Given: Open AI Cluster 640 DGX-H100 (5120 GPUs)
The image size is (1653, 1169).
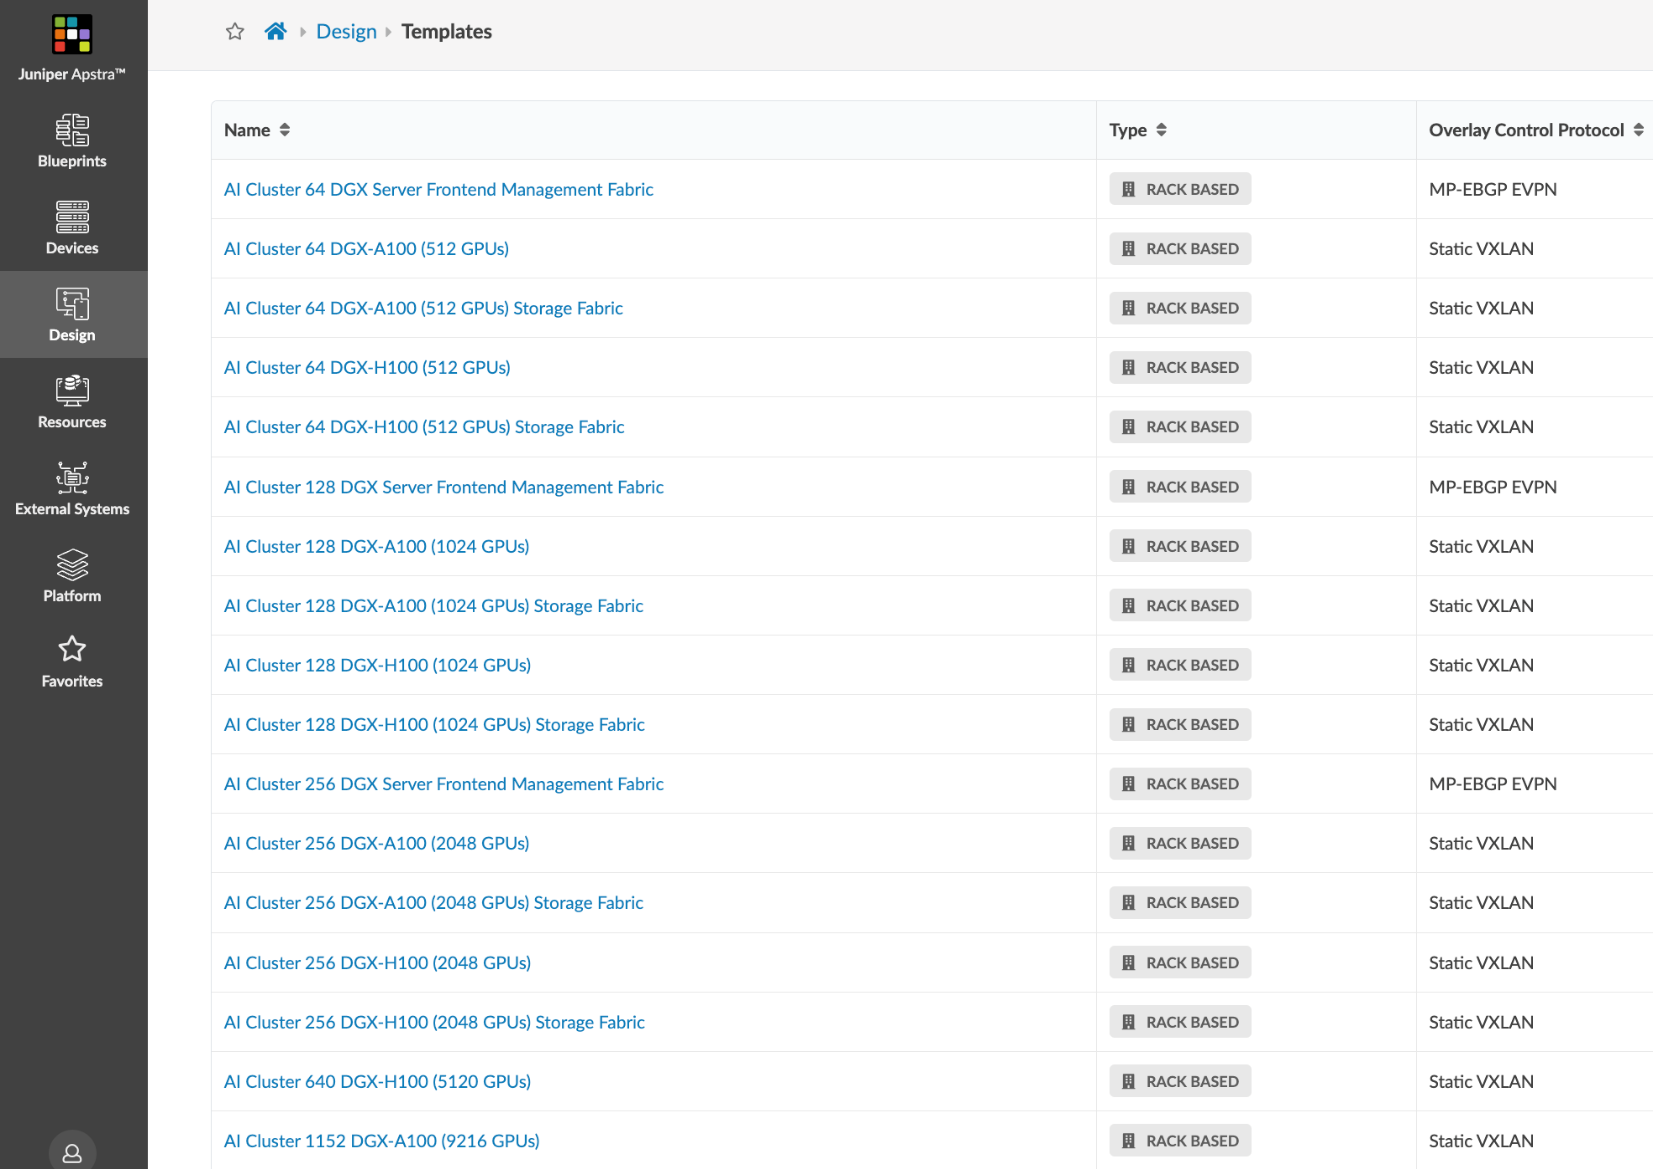Looking at the screenshot, I should tap(377, 1082).
